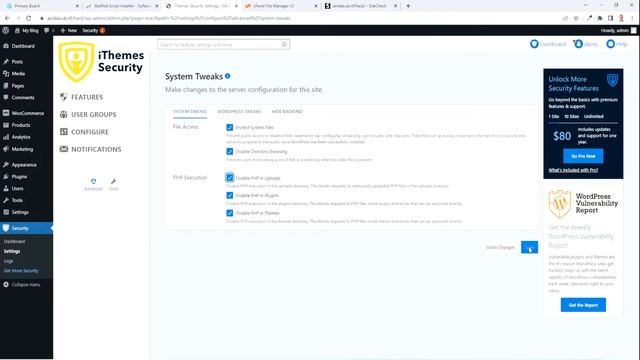Switch to the Primary Board browser tab

(41, 6)
